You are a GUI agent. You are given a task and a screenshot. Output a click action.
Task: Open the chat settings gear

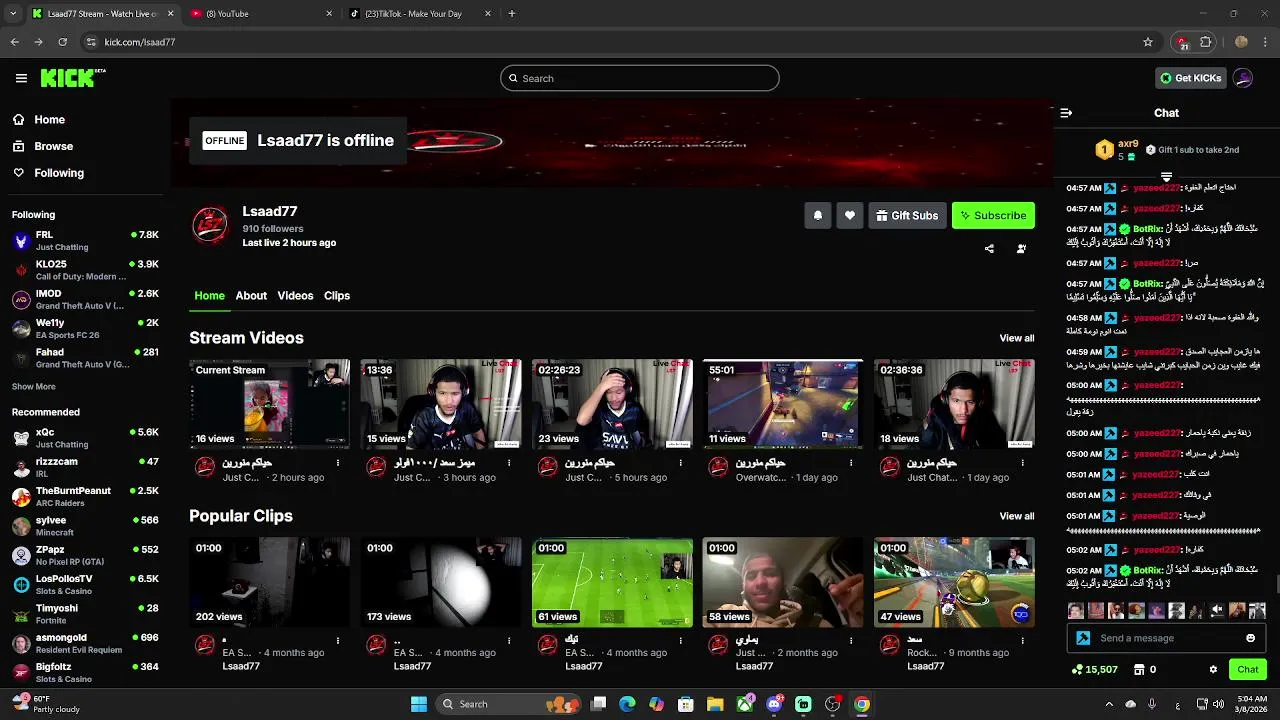[x=1213, y=670]
